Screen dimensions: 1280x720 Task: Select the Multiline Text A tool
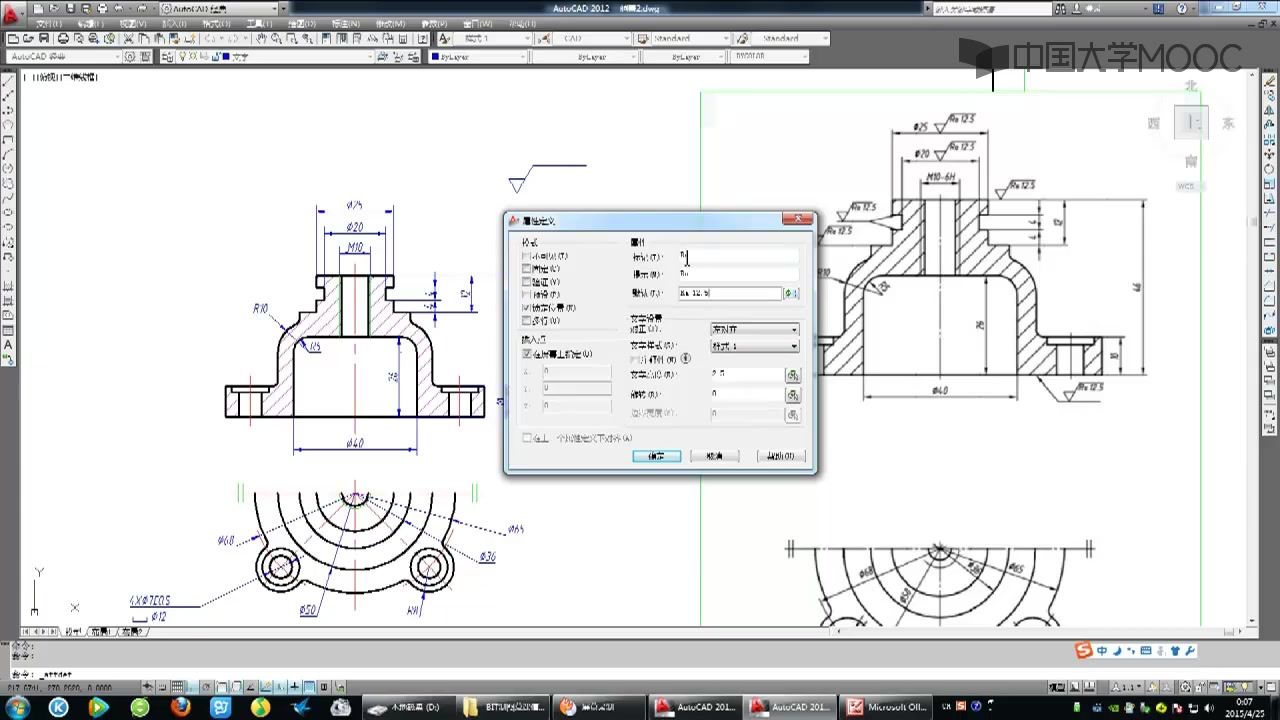click(8, 345)
